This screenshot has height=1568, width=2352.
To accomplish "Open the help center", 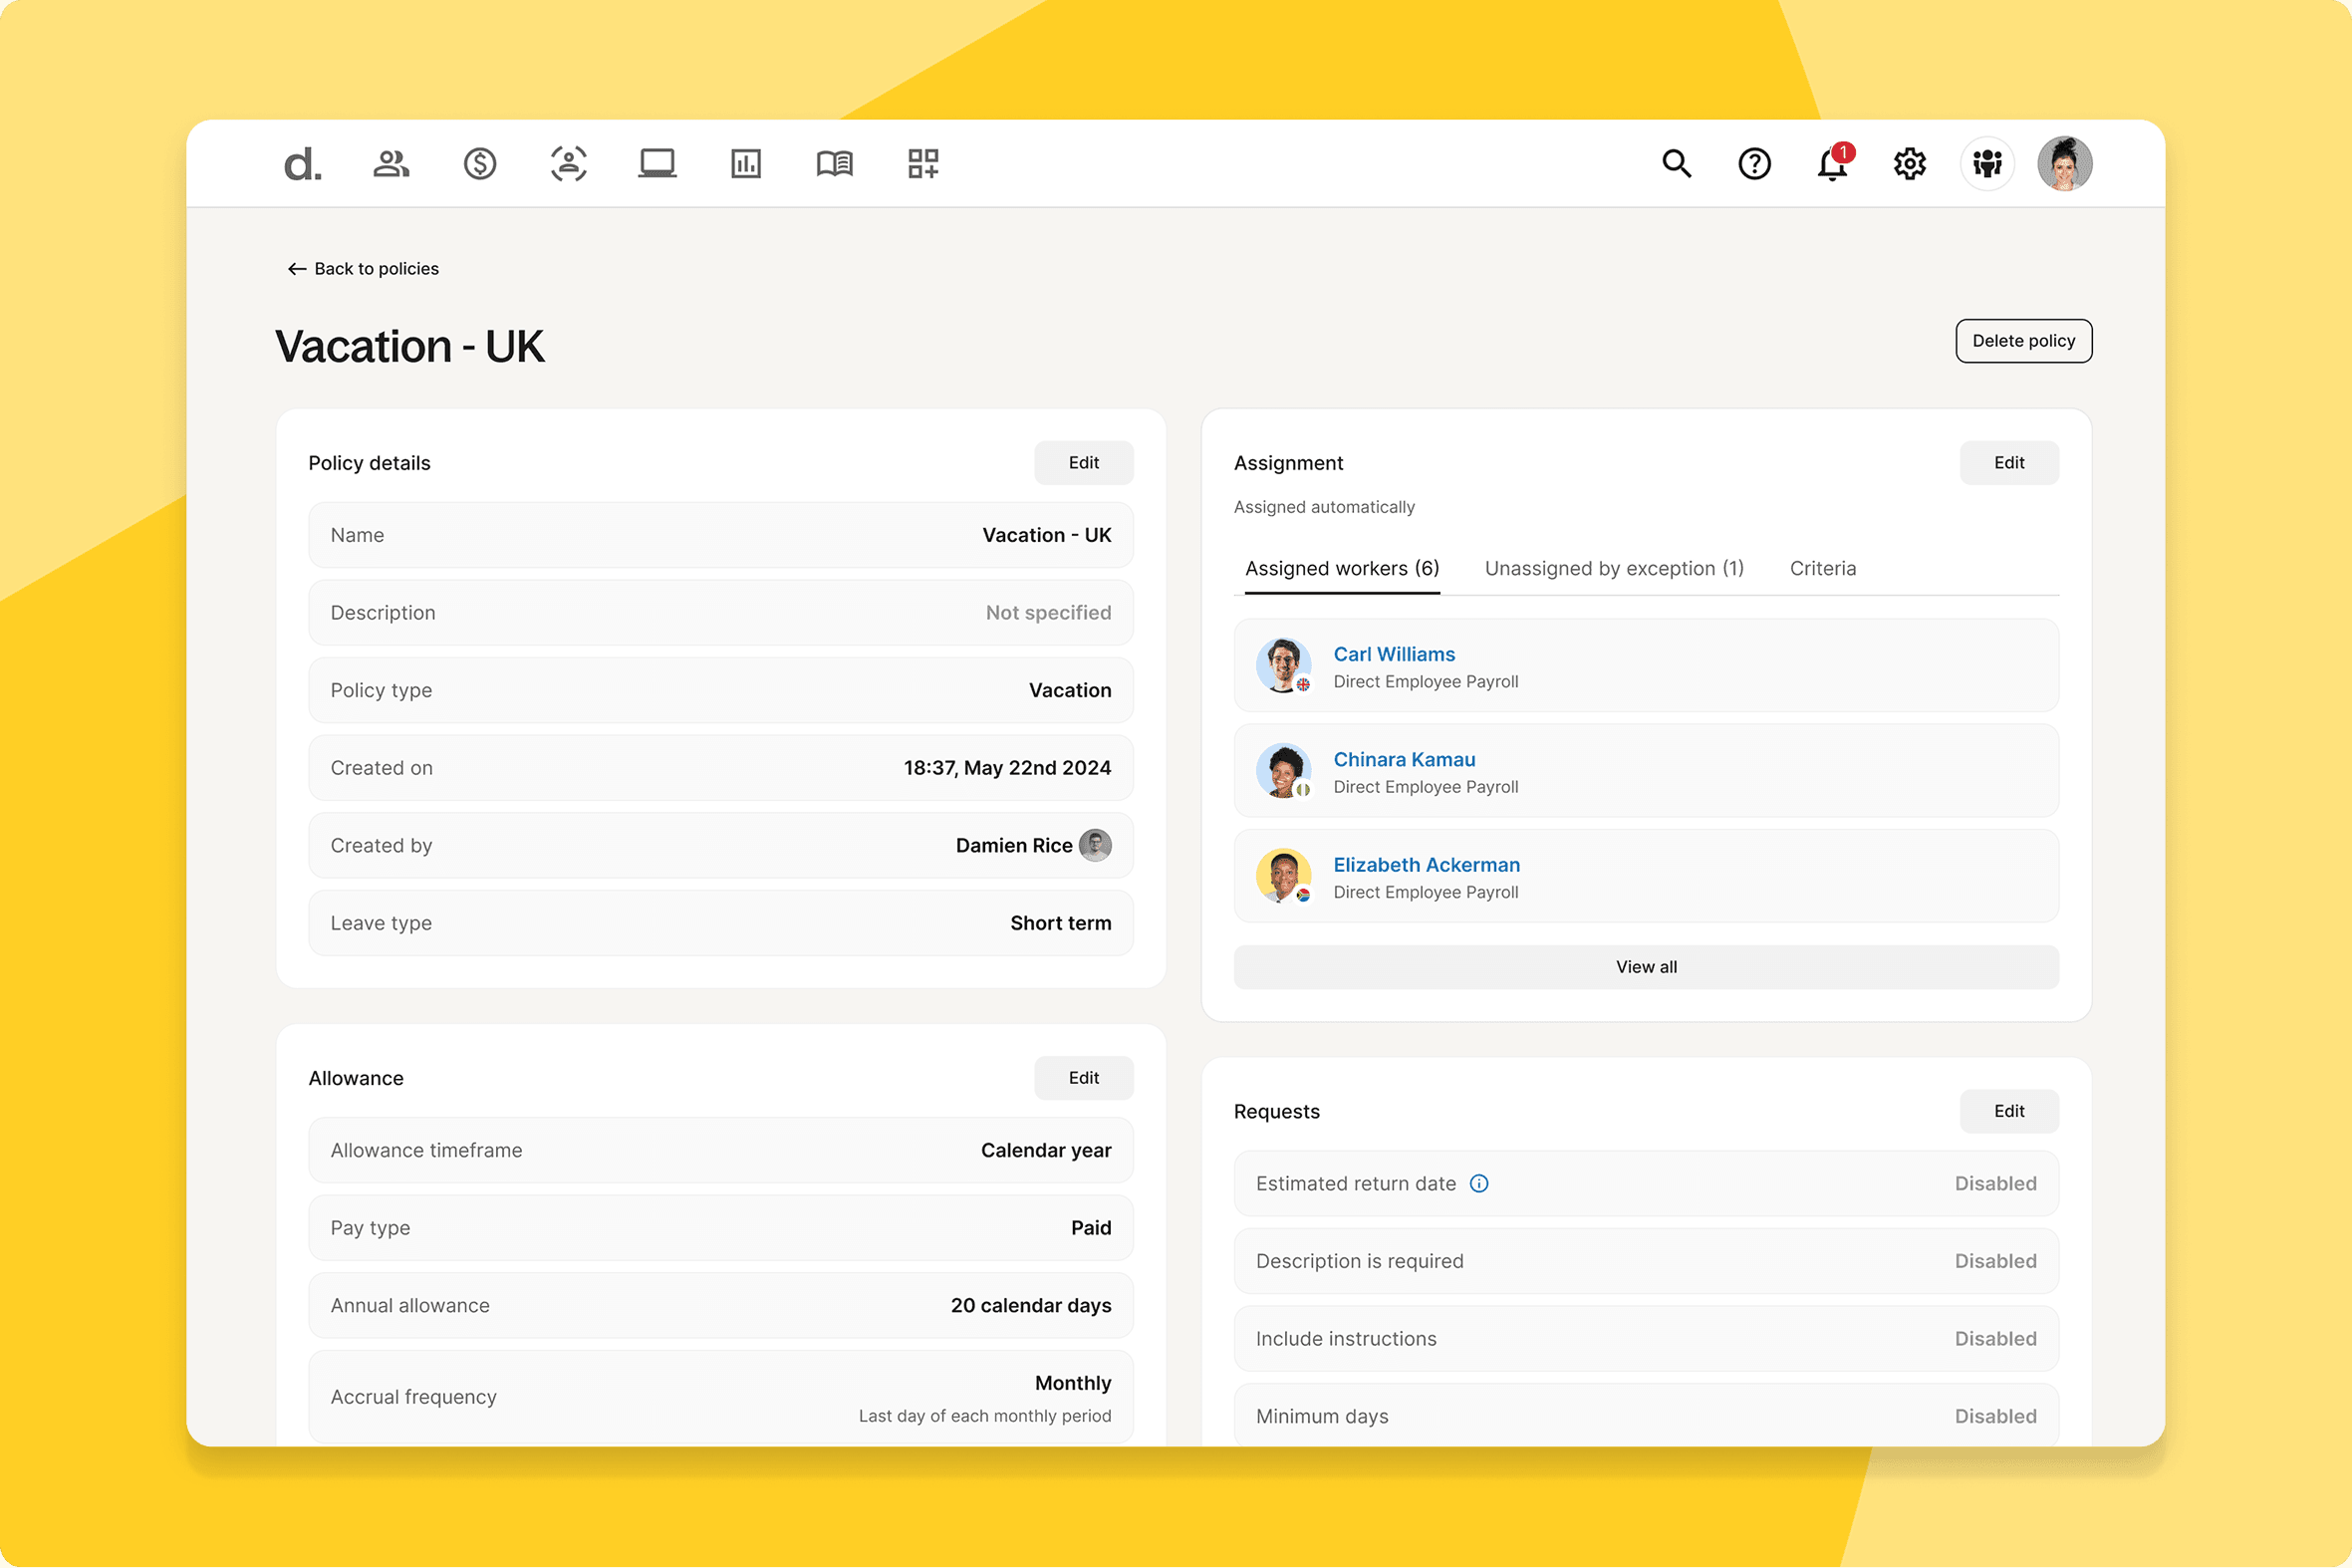I will (1755, 163).
